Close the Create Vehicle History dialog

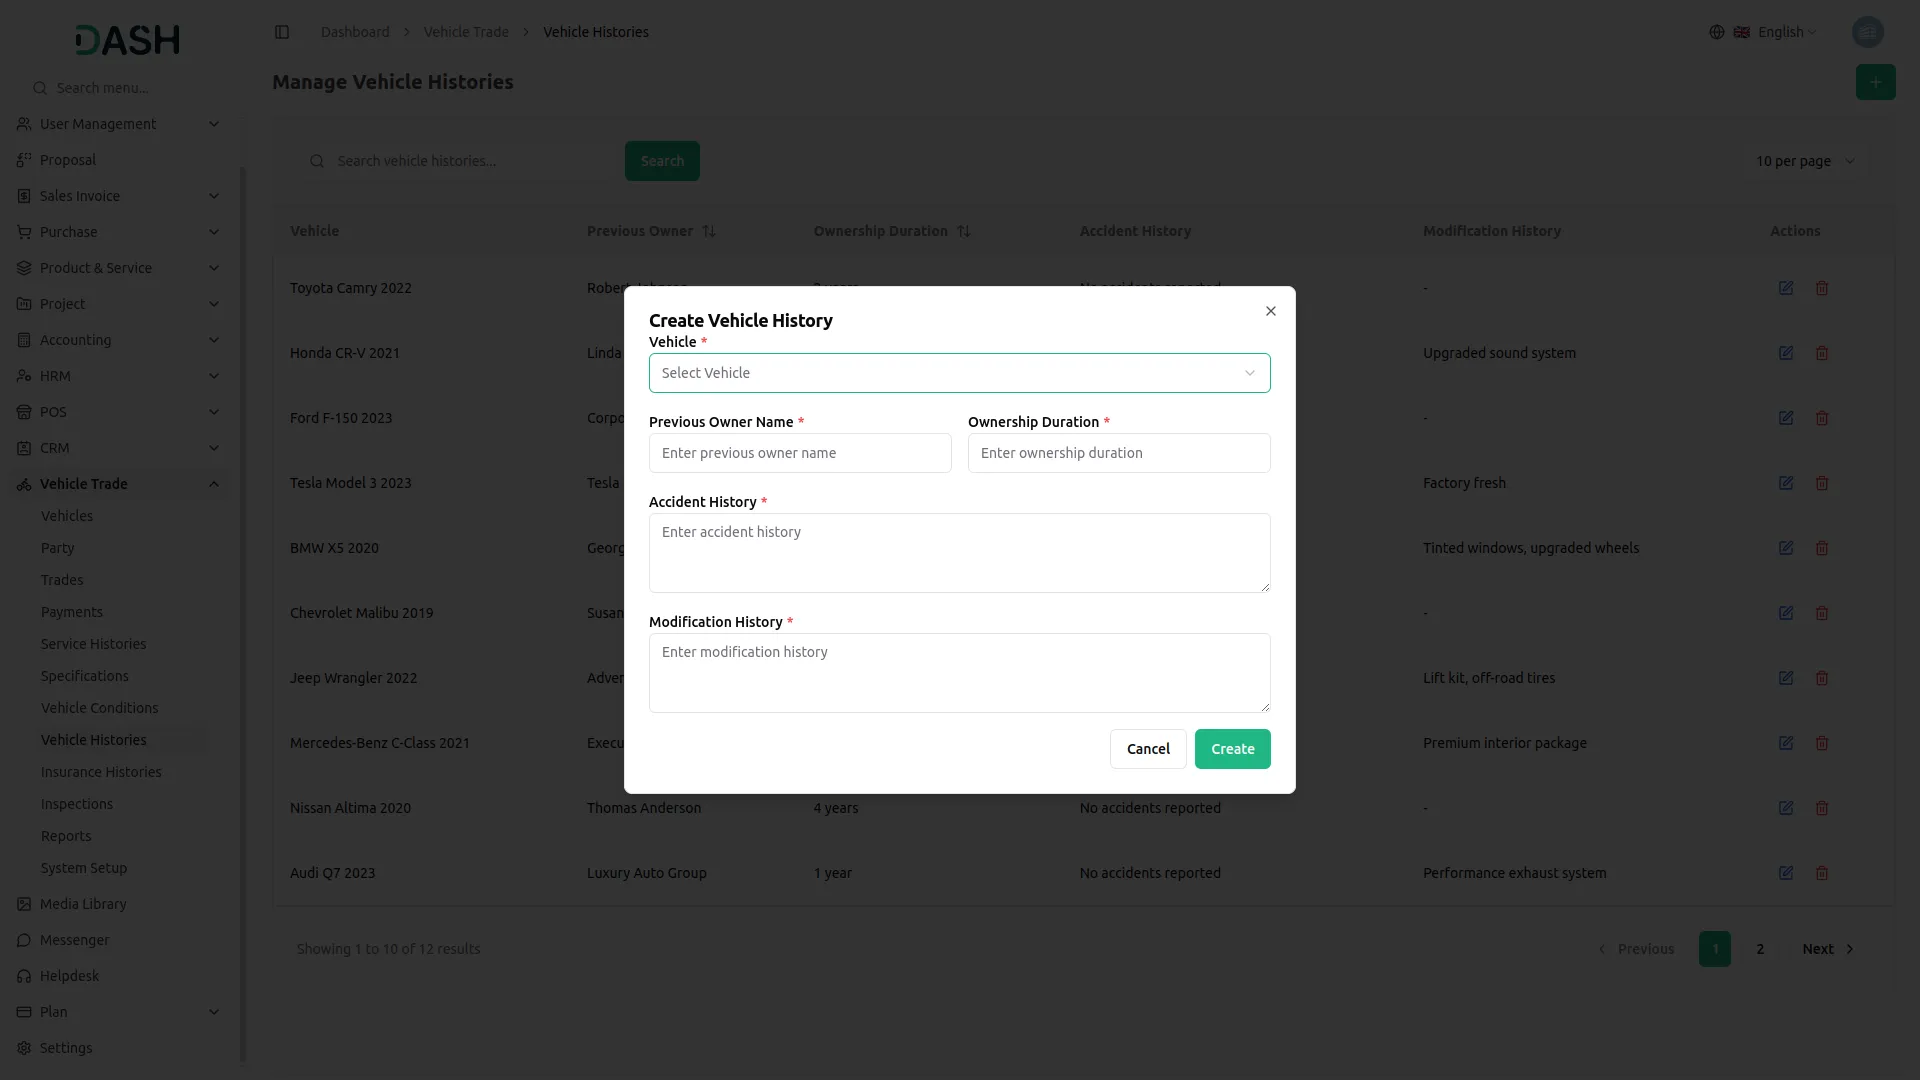click(1270, 311)
